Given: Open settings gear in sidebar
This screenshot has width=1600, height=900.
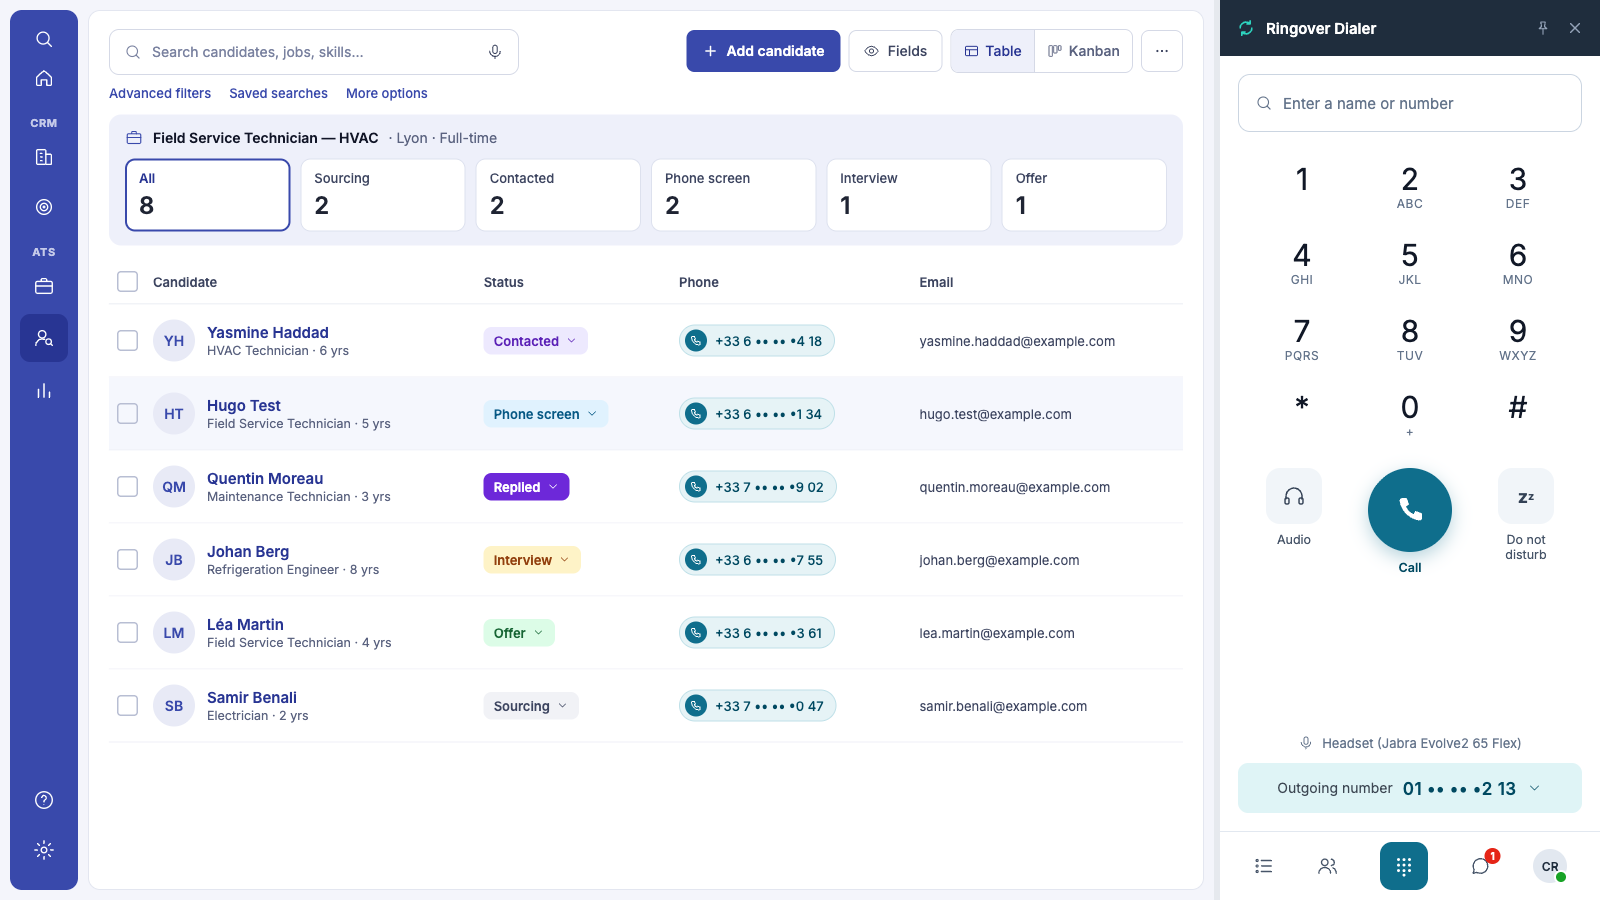Looking at the screenshot, I should coord(44,850).
